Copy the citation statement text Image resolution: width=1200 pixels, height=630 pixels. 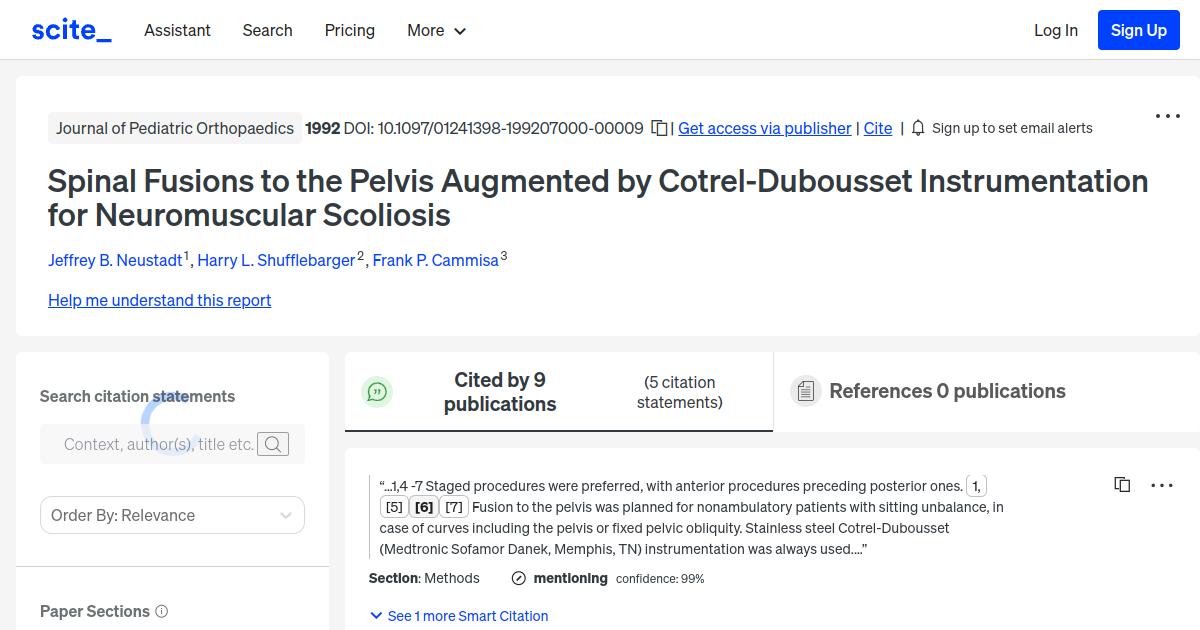pyautogui.click(x=1122, y=484)
